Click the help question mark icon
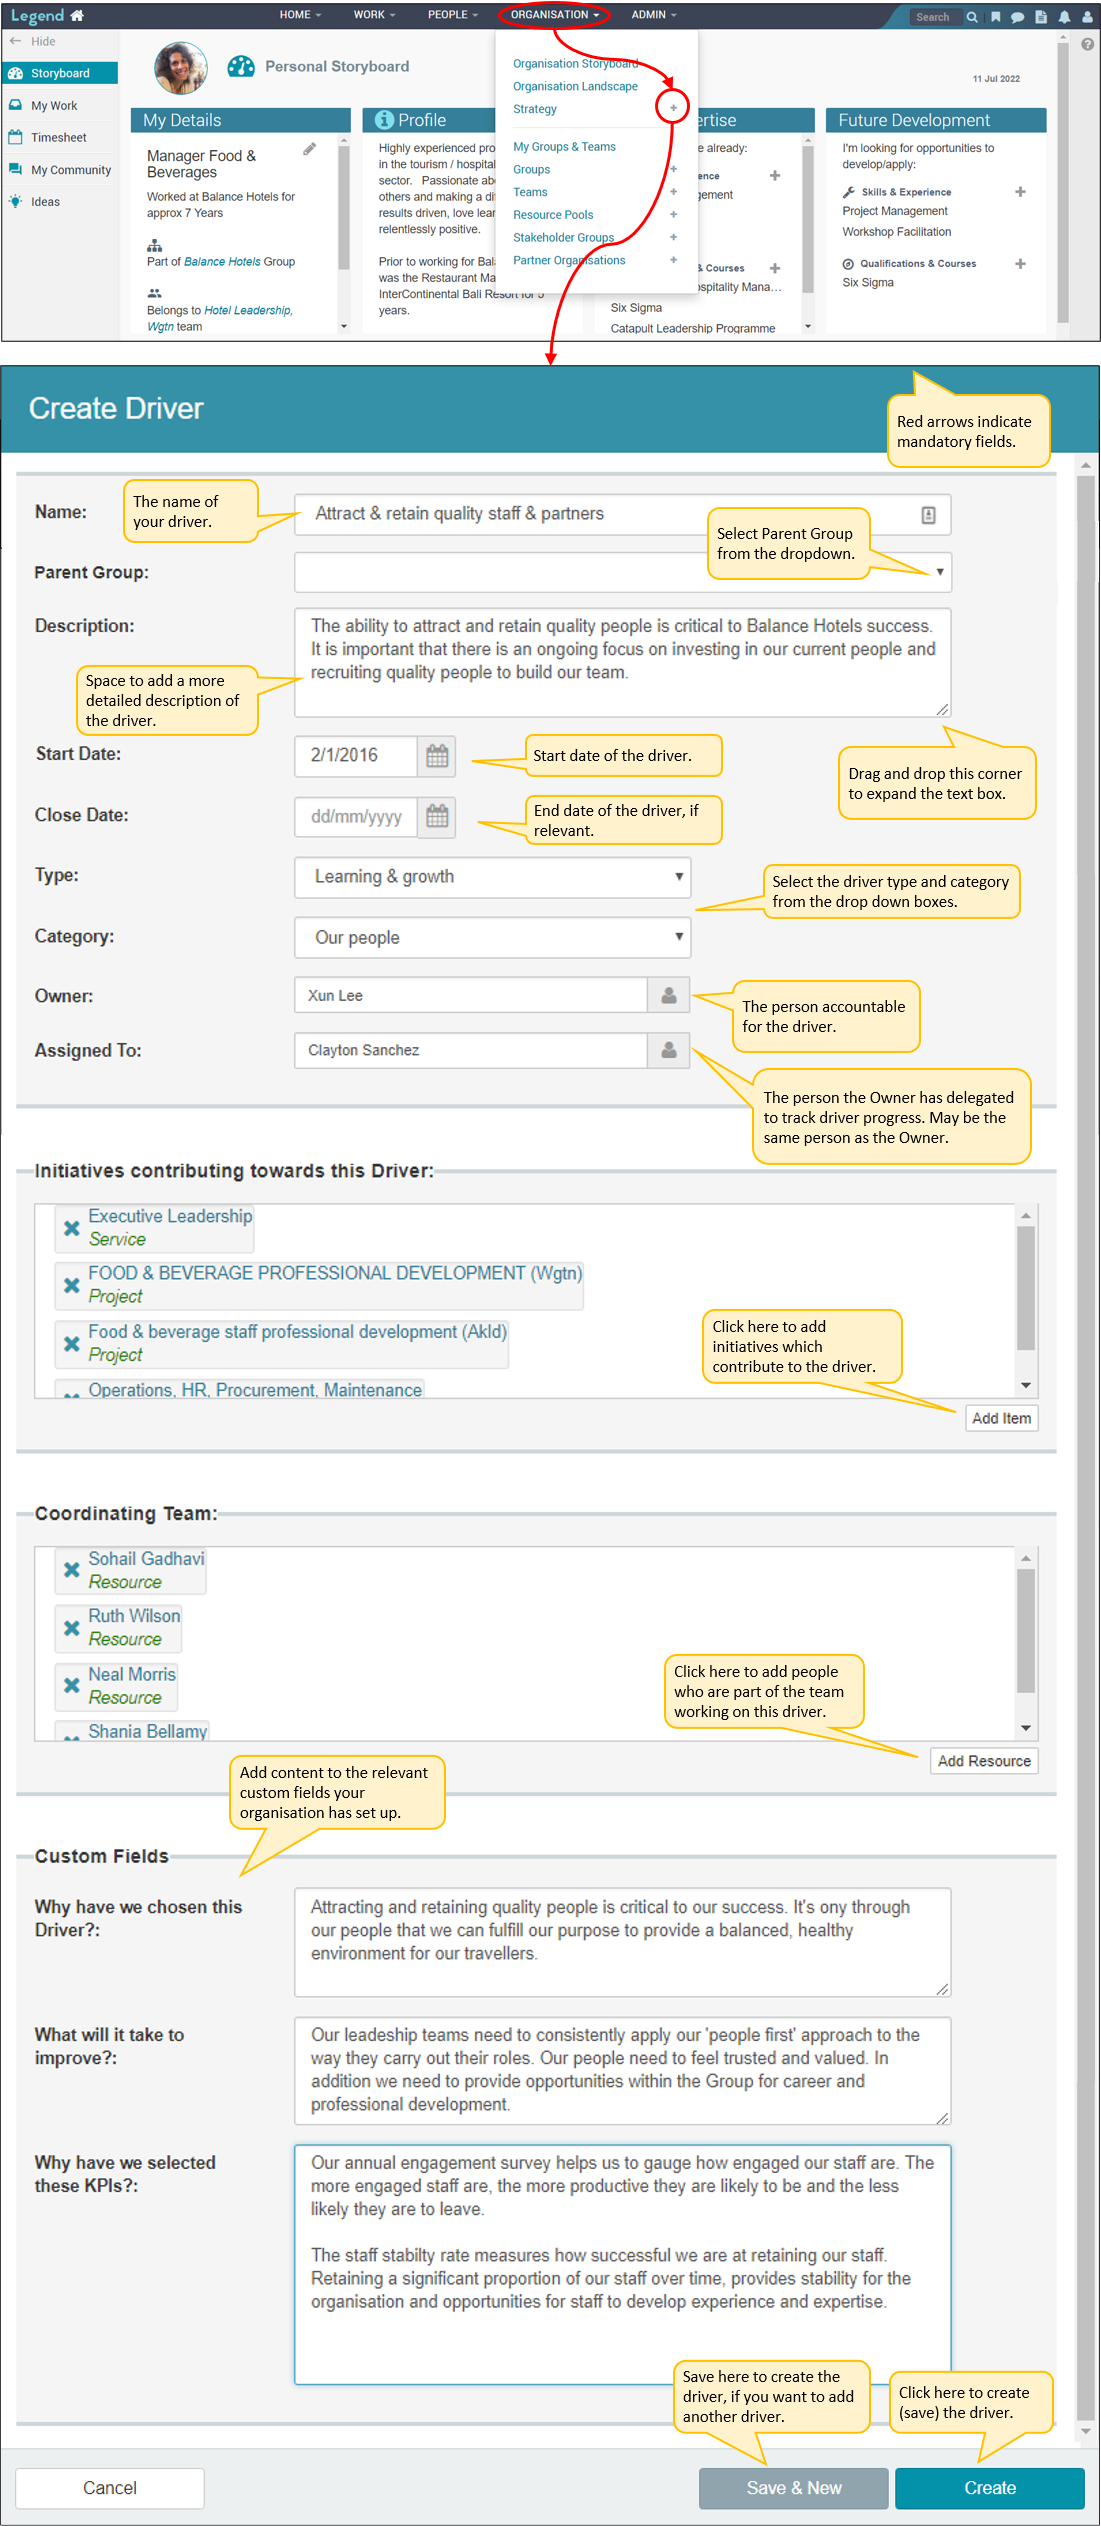Screen dimensions: 1101x2526 click(x=1088, y=44)
